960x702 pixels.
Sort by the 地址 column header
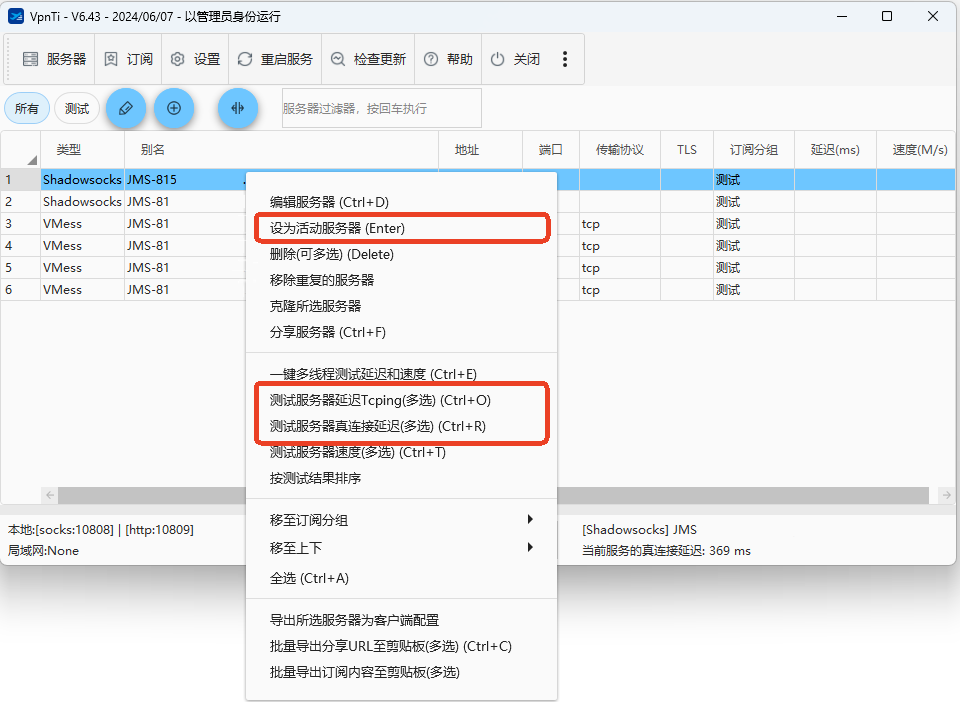coord(480,150)
